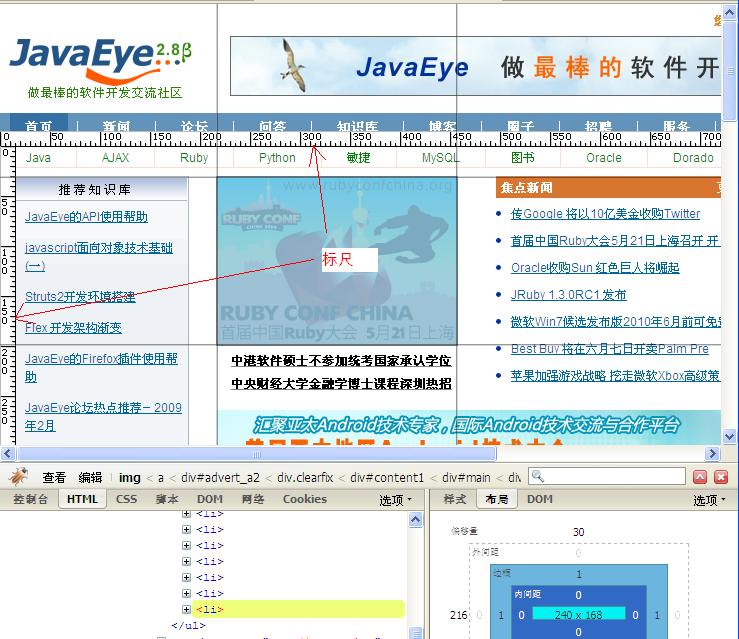Click the JavaEye top banner advertisement
This screenshot has width=739, height=639.
point(476,66)
